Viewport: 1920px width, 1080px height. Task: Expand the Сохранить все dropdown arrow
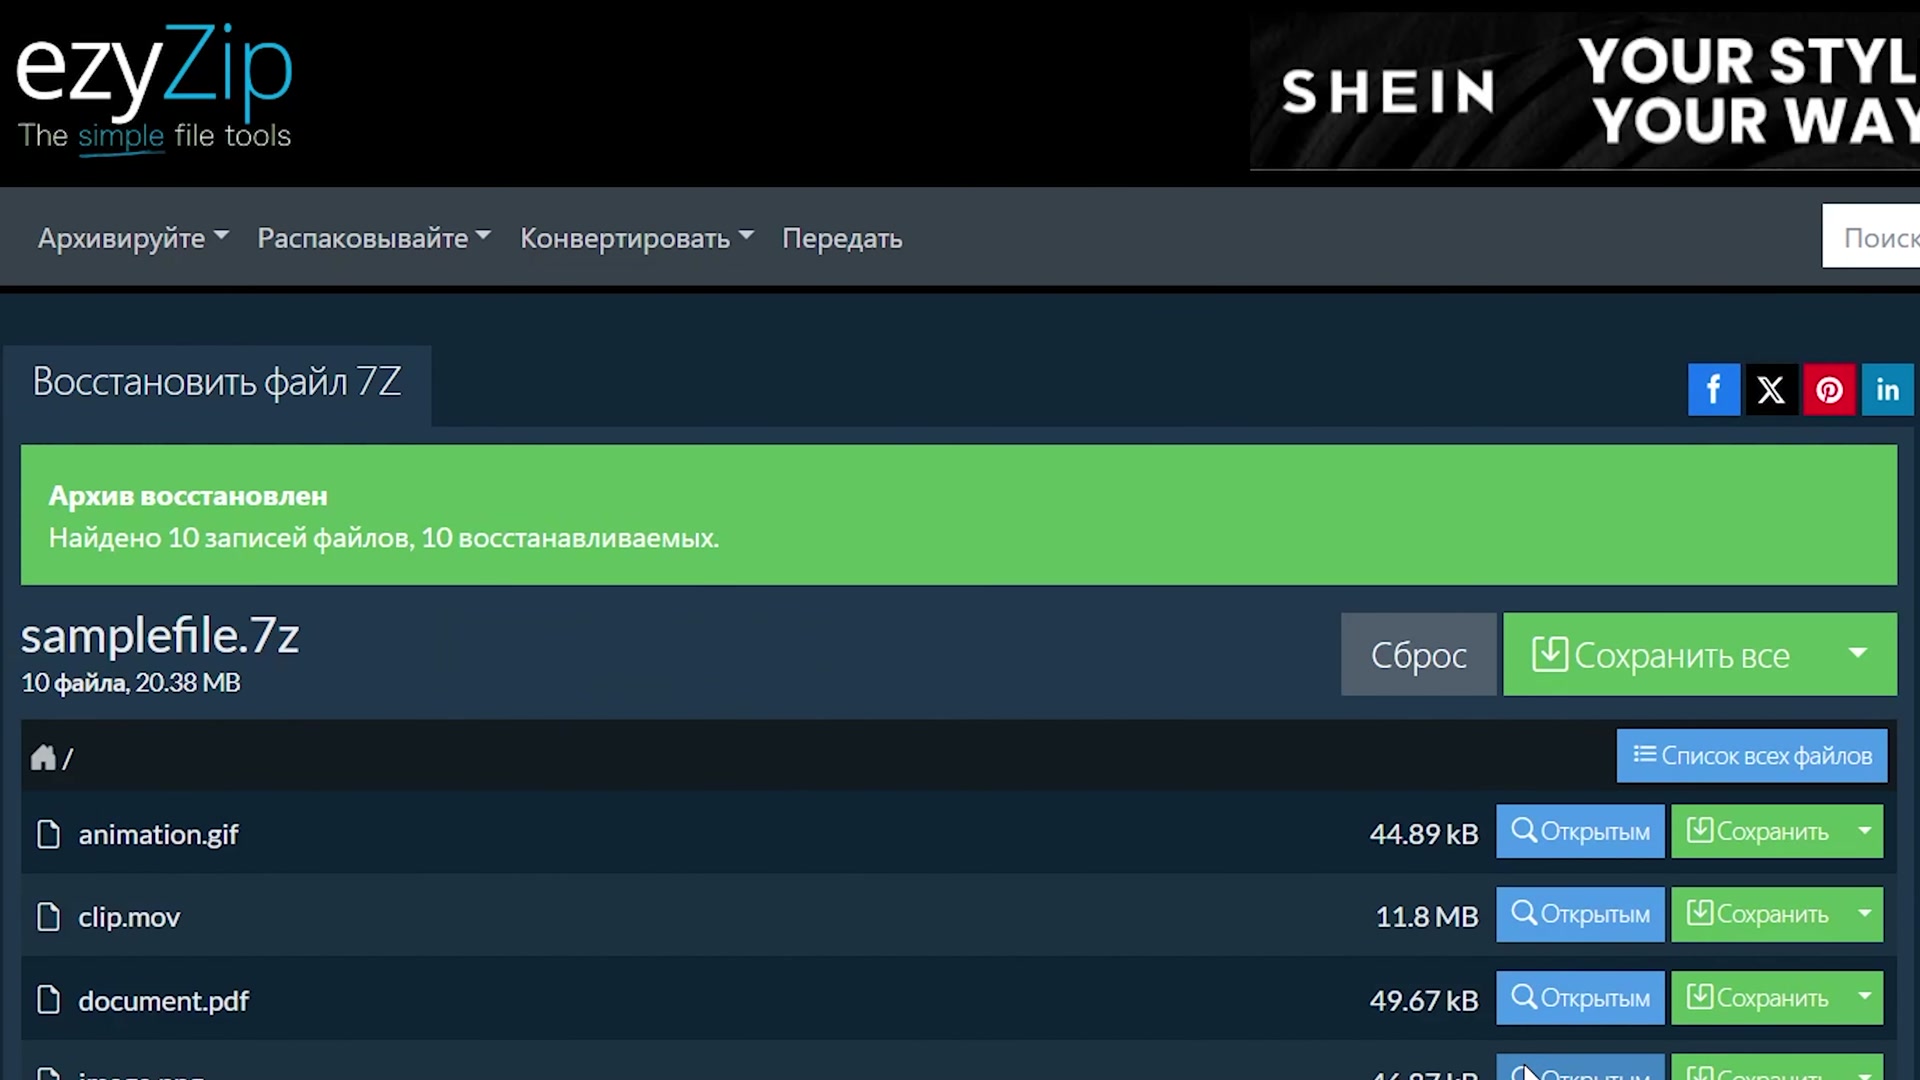[x=1858, y=654]
